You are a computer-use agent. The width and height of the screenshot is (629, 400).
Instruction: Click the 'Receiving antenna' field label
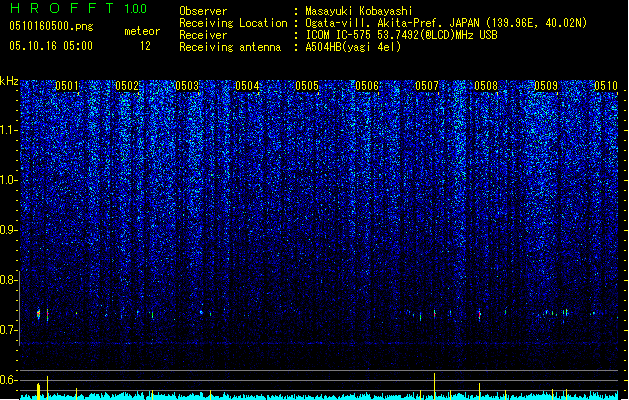[230, 47]
